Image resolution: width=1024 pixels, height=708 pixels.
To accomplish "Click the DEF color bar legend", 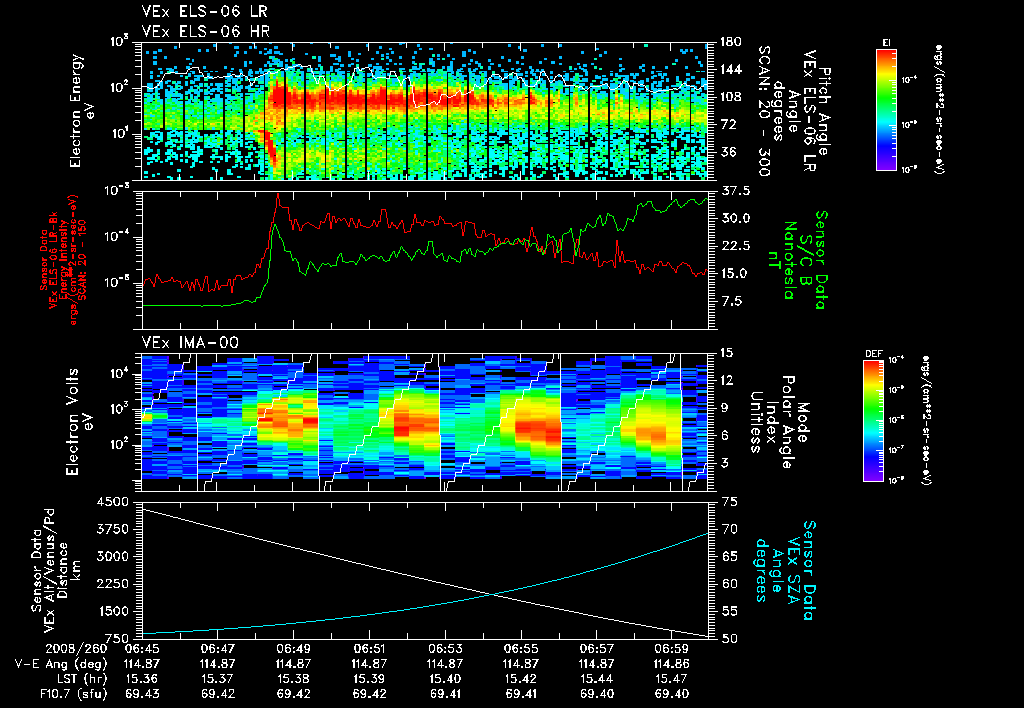I will tap(874, 421).
